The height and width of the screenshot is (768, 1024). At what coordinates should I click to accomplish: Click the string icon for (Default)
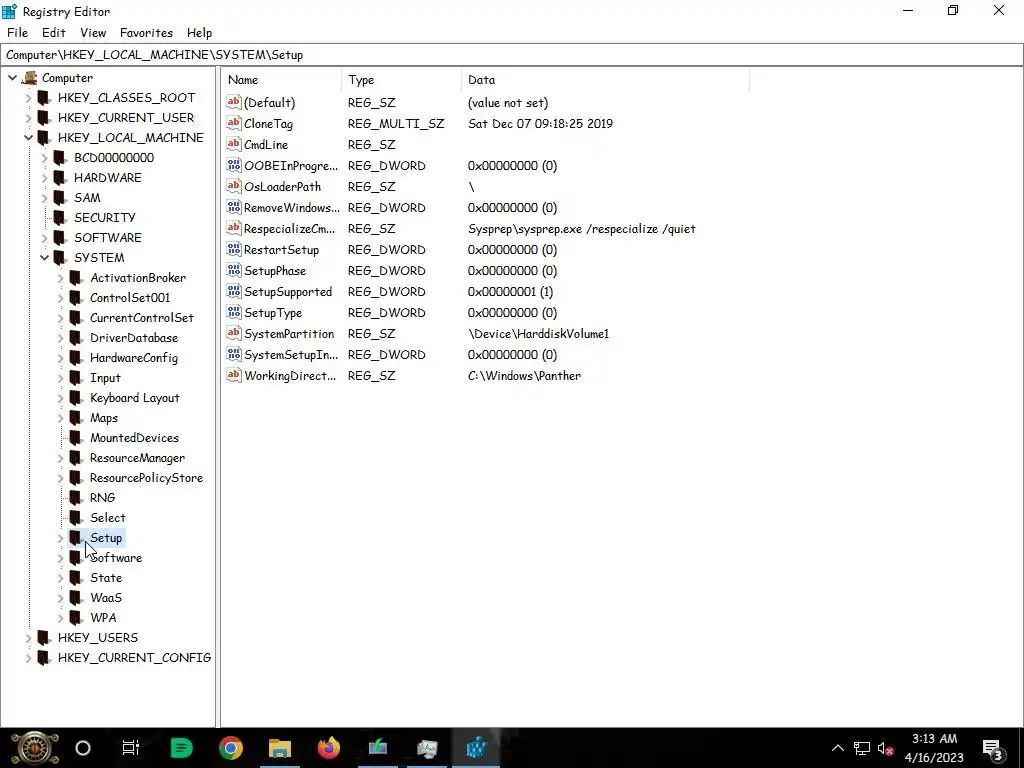point(234,103)
